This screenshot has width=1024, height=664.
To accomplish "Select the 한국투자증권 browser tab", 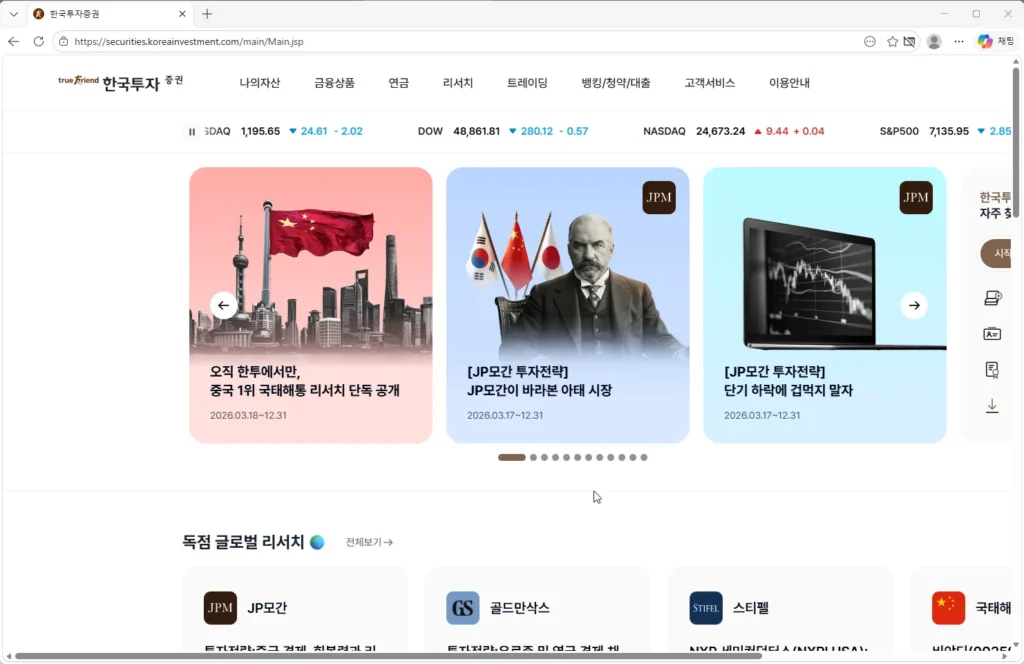I will click(x=100, y=14).
